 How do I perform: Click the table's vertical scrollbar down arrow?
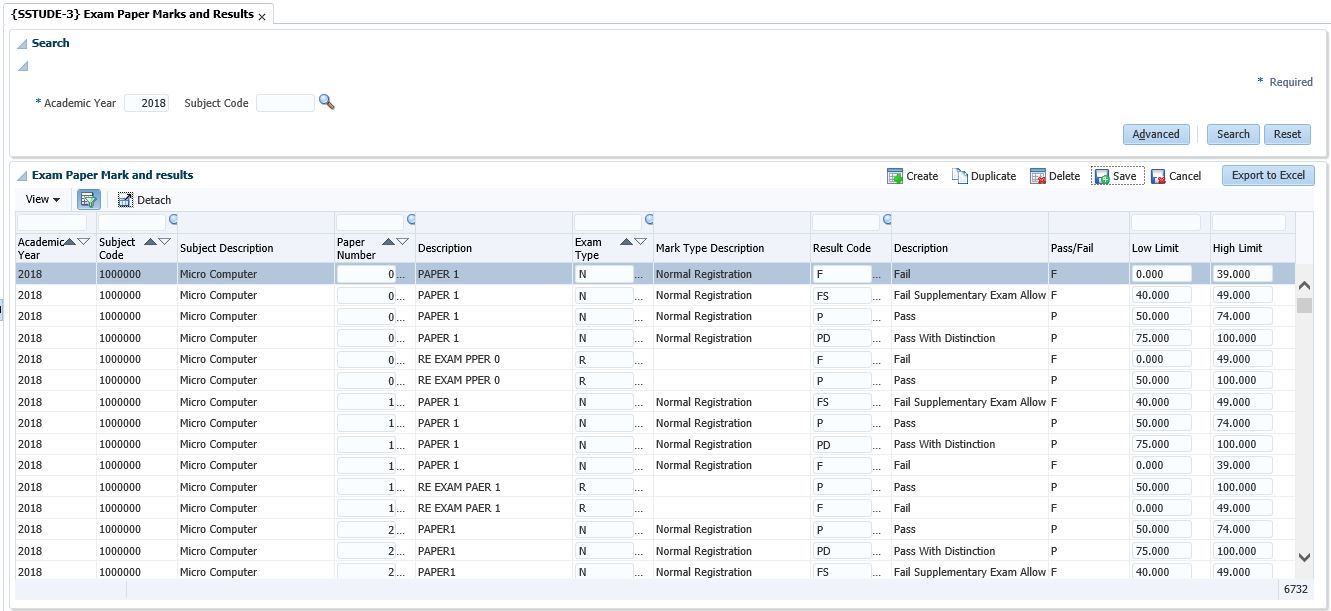point(1304,557)
